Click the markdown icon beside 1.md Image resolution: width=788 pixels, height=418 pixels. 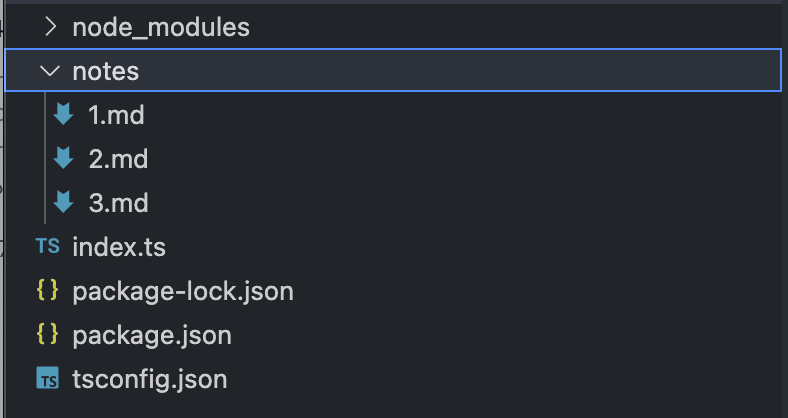pos(64,115)
